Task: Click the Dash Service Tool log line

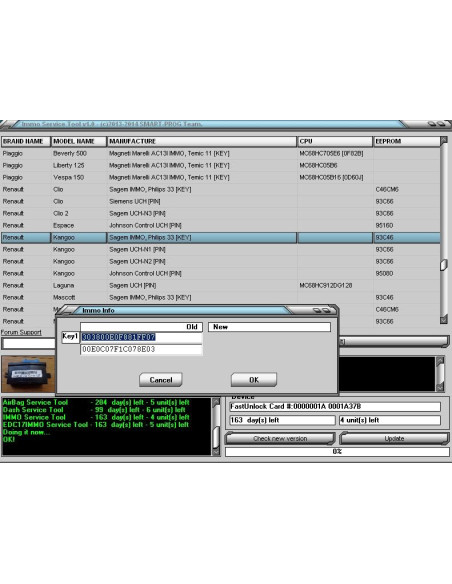Action: tap(94, 410)
